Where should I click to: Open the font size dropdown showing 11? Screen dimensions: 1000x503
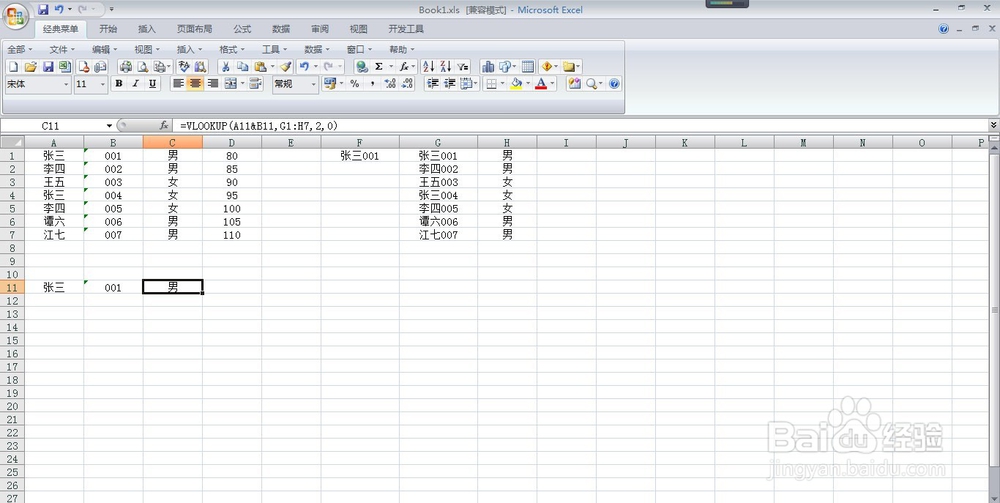point(102,84)
